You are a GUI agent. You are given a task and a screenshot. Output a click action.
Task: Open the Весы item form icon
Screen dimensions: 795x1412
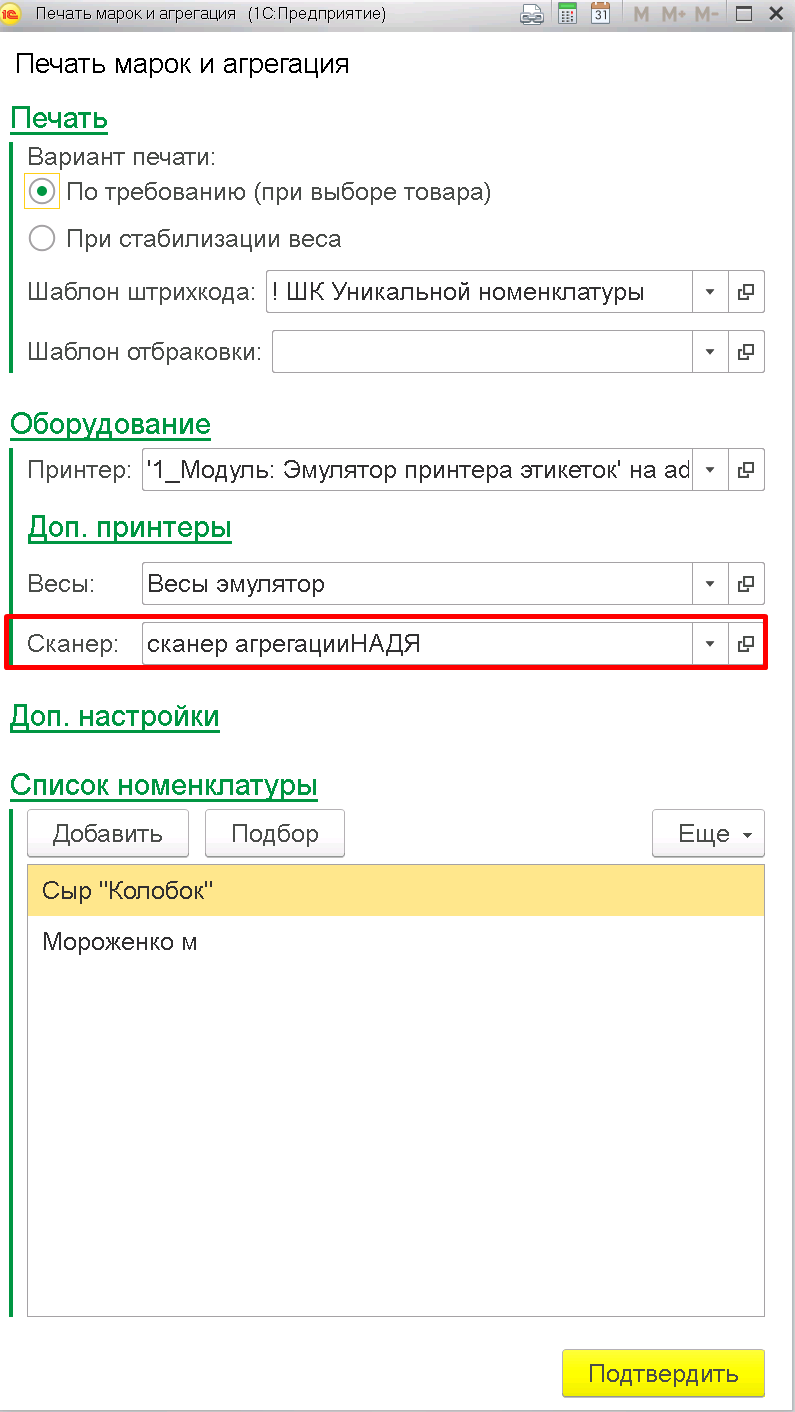[x=745, y=584]
